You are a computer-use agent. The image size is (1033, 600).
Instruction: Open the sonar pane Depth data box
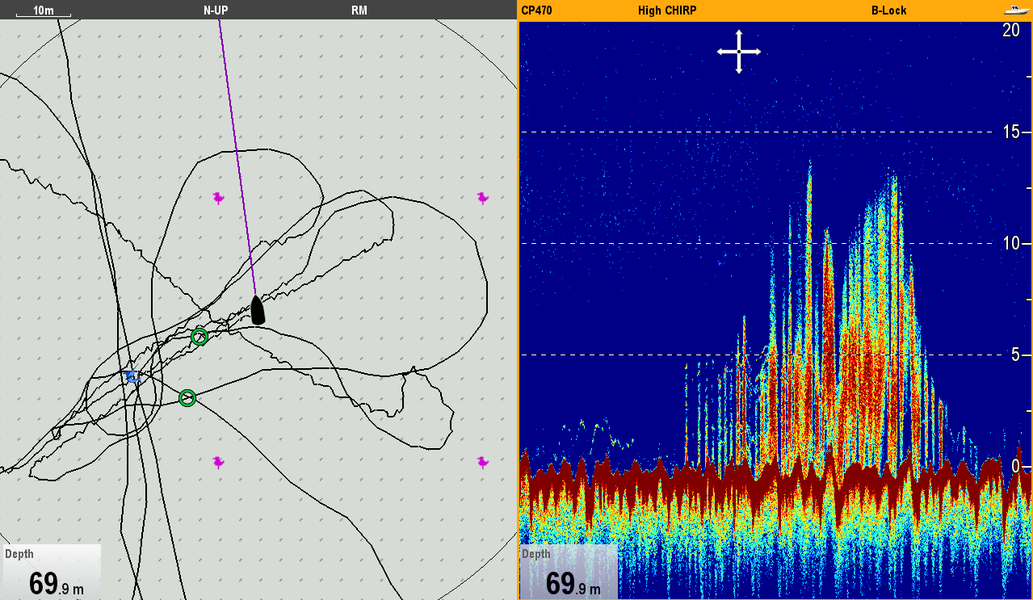(x=568, y=573)
